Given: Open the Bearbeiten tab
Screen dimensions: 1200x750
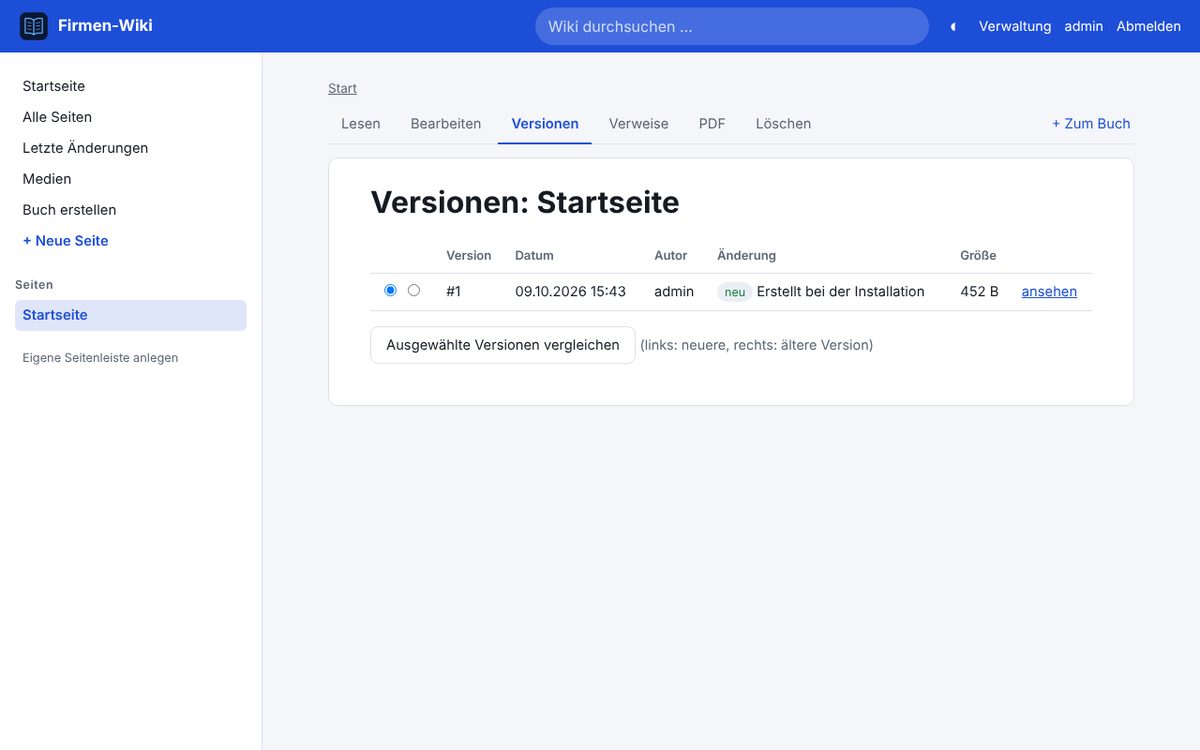Looking at the screenshot, I should click(x=446, y=124).
